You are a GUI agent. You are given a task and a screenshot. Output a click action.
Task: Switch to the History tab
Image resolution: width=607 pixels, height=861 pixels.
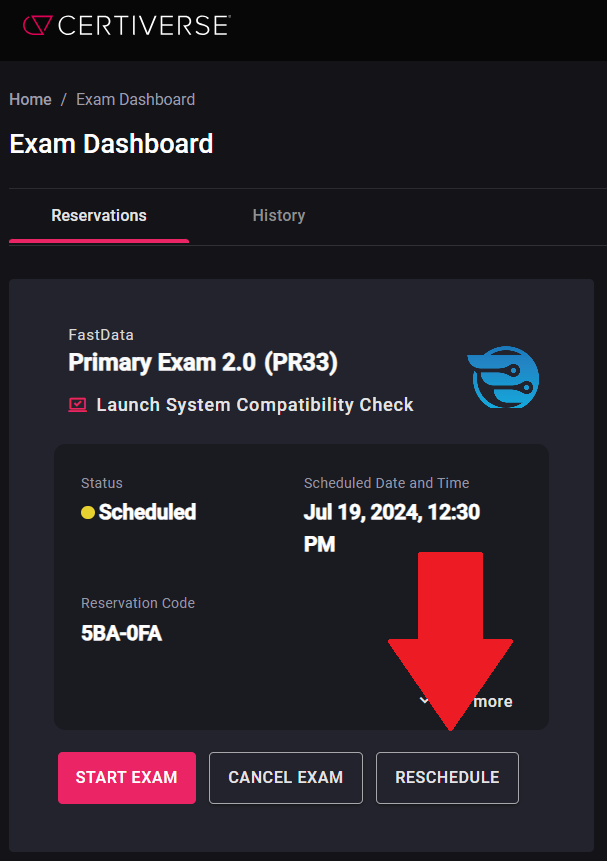click(279, 215)
